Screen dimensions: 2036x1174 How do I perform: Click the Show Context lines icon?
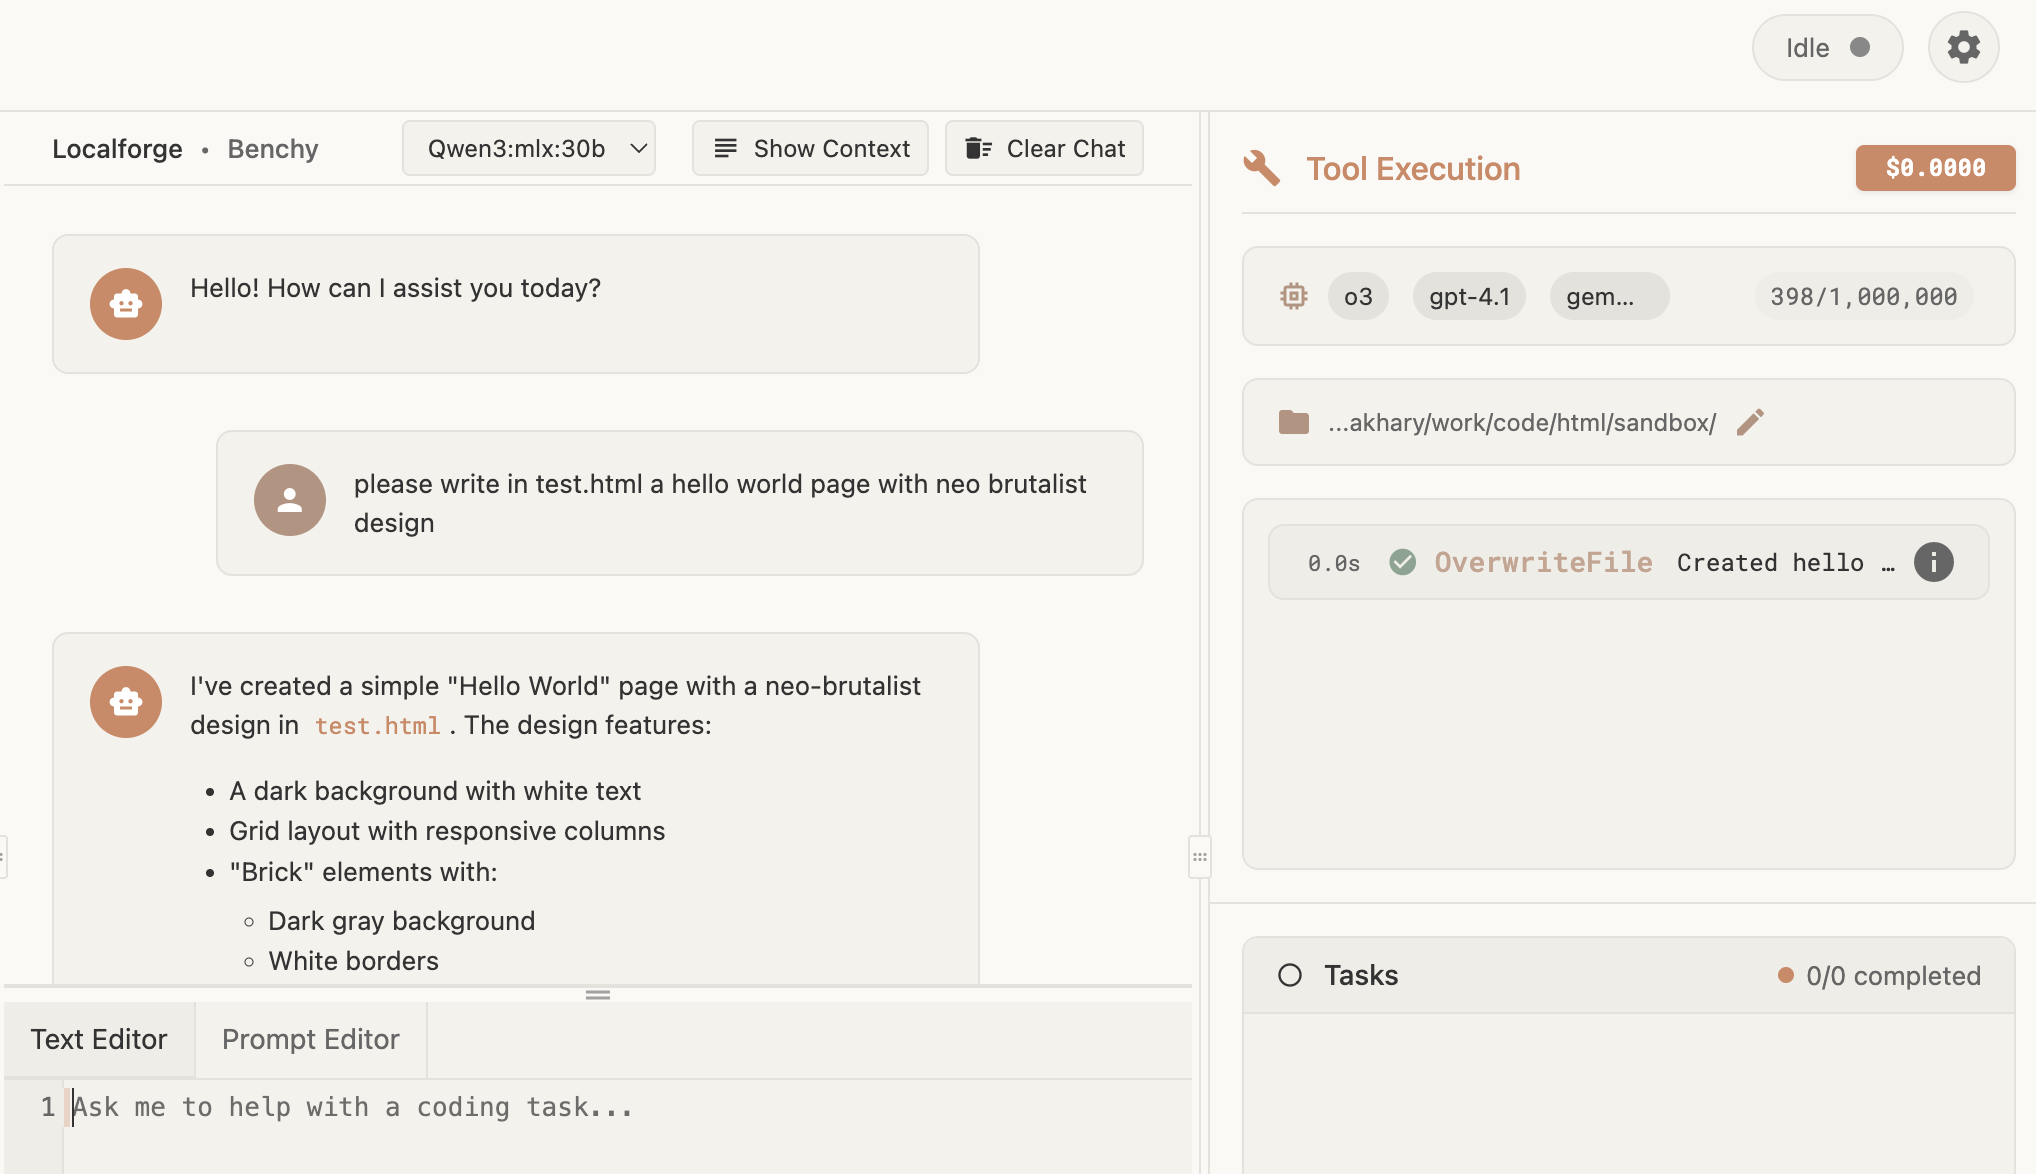tap(726, 148)
